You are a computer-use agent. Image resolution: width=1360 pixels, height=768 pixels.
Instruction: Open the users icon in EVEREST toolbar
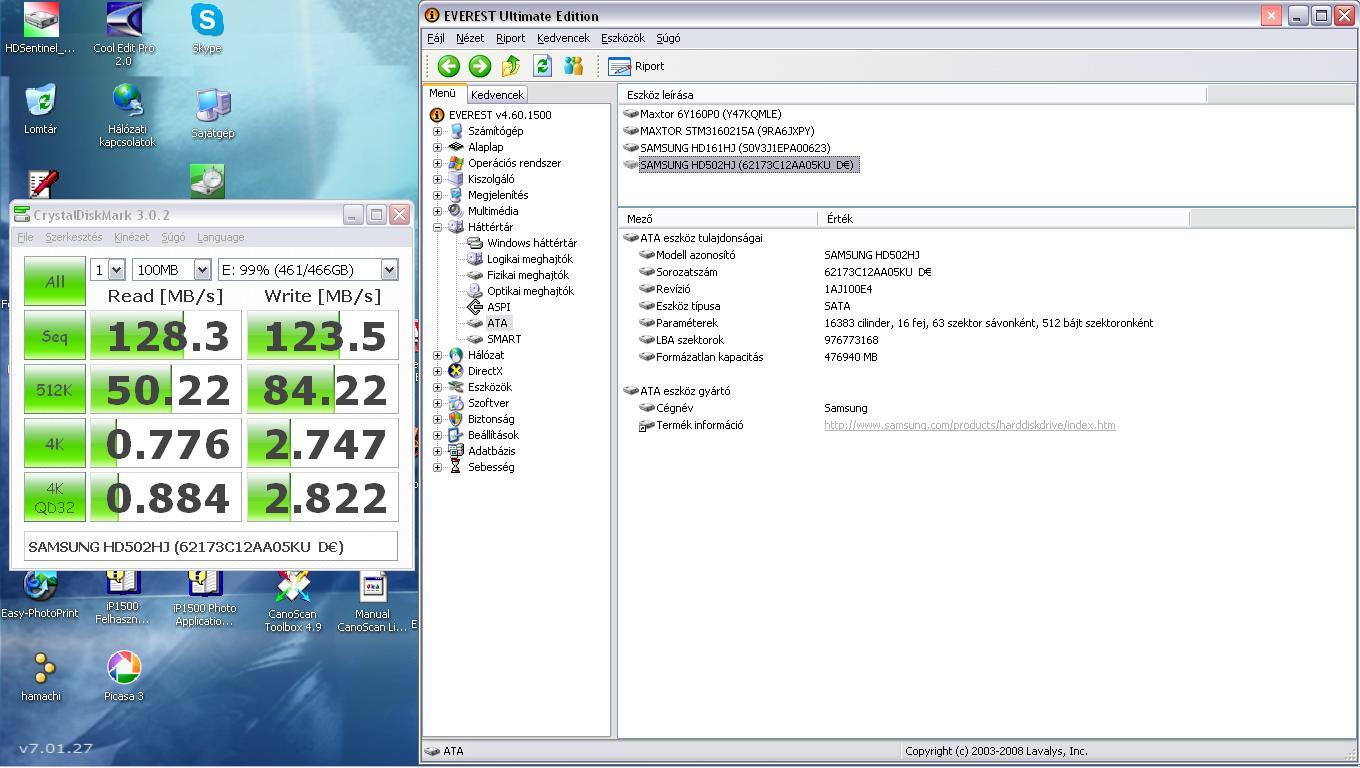(x=573, y=66)
